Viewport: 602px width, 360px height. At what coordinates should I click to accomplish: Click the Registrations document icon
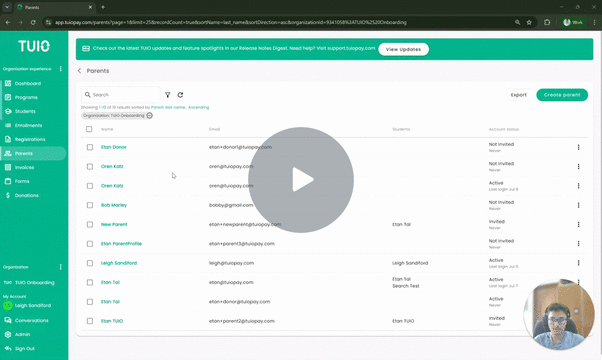(x=8, y=139)
